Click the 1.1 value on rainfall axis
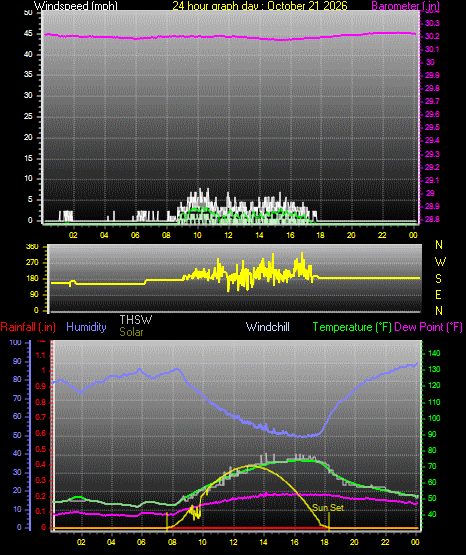This screenshot has width=466, height=555. (41, 355)
